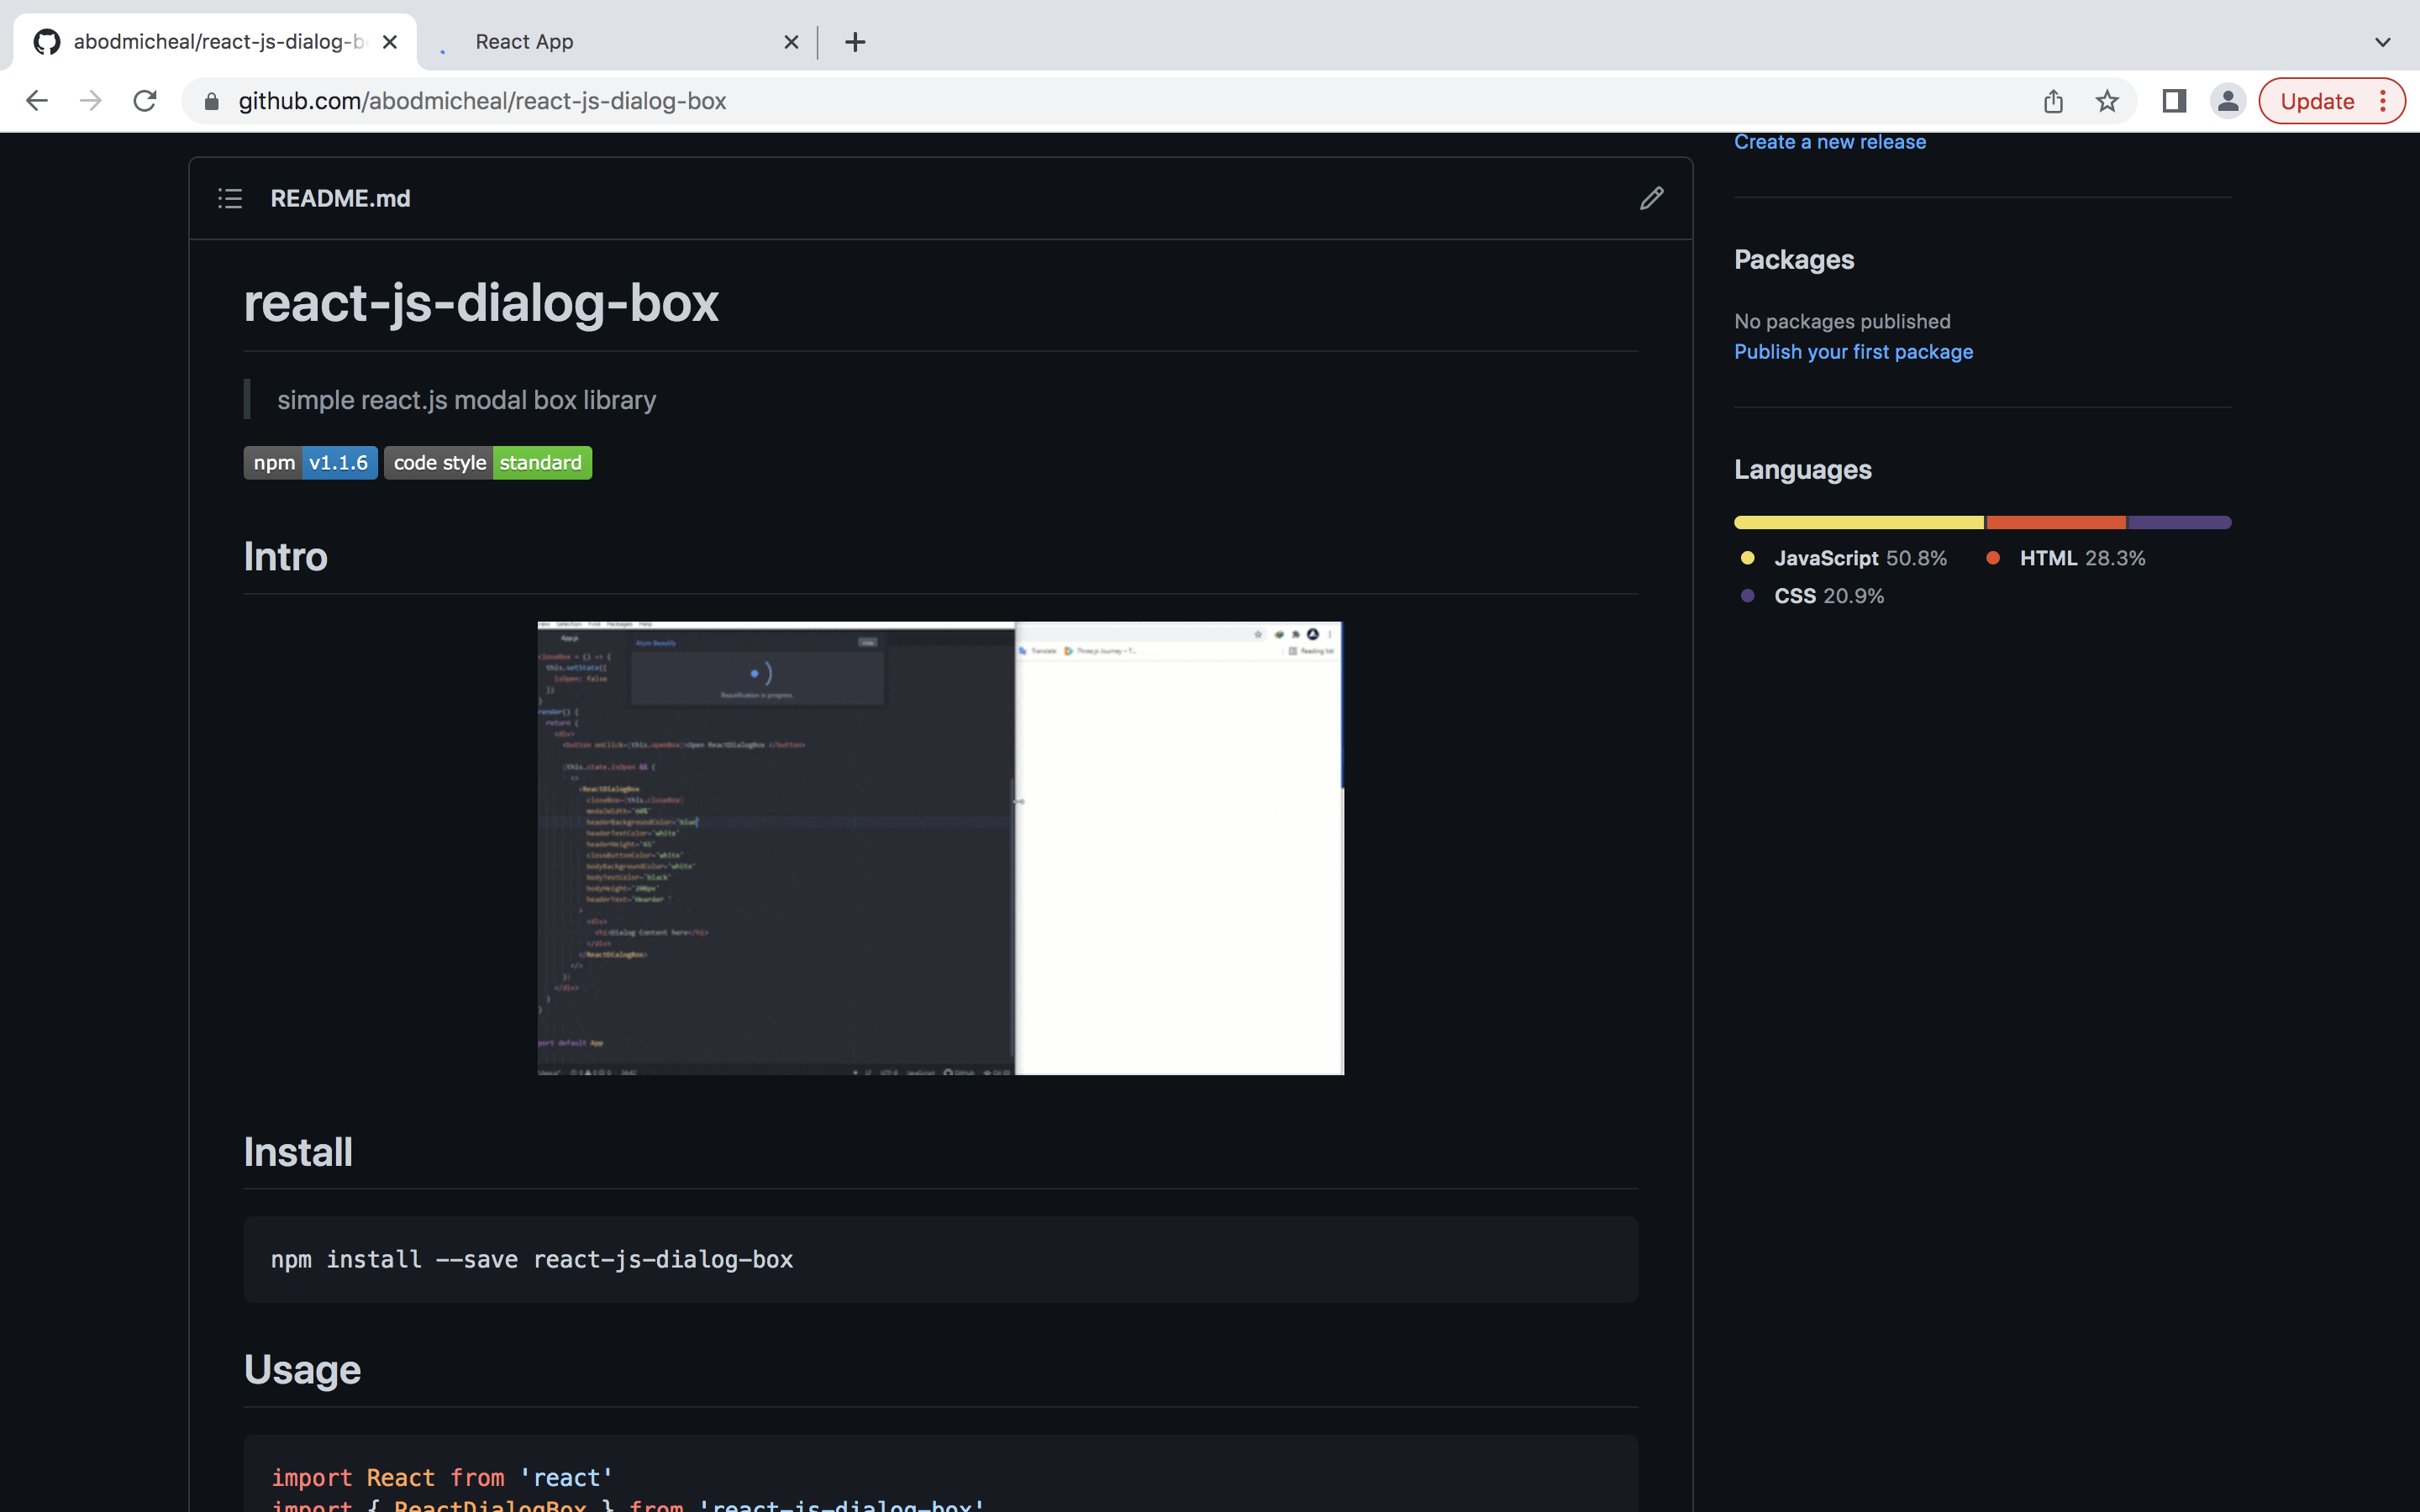Click the Languages sidebar heading
This screenshot has width=2420, height=1512.
coord(1803,469)
